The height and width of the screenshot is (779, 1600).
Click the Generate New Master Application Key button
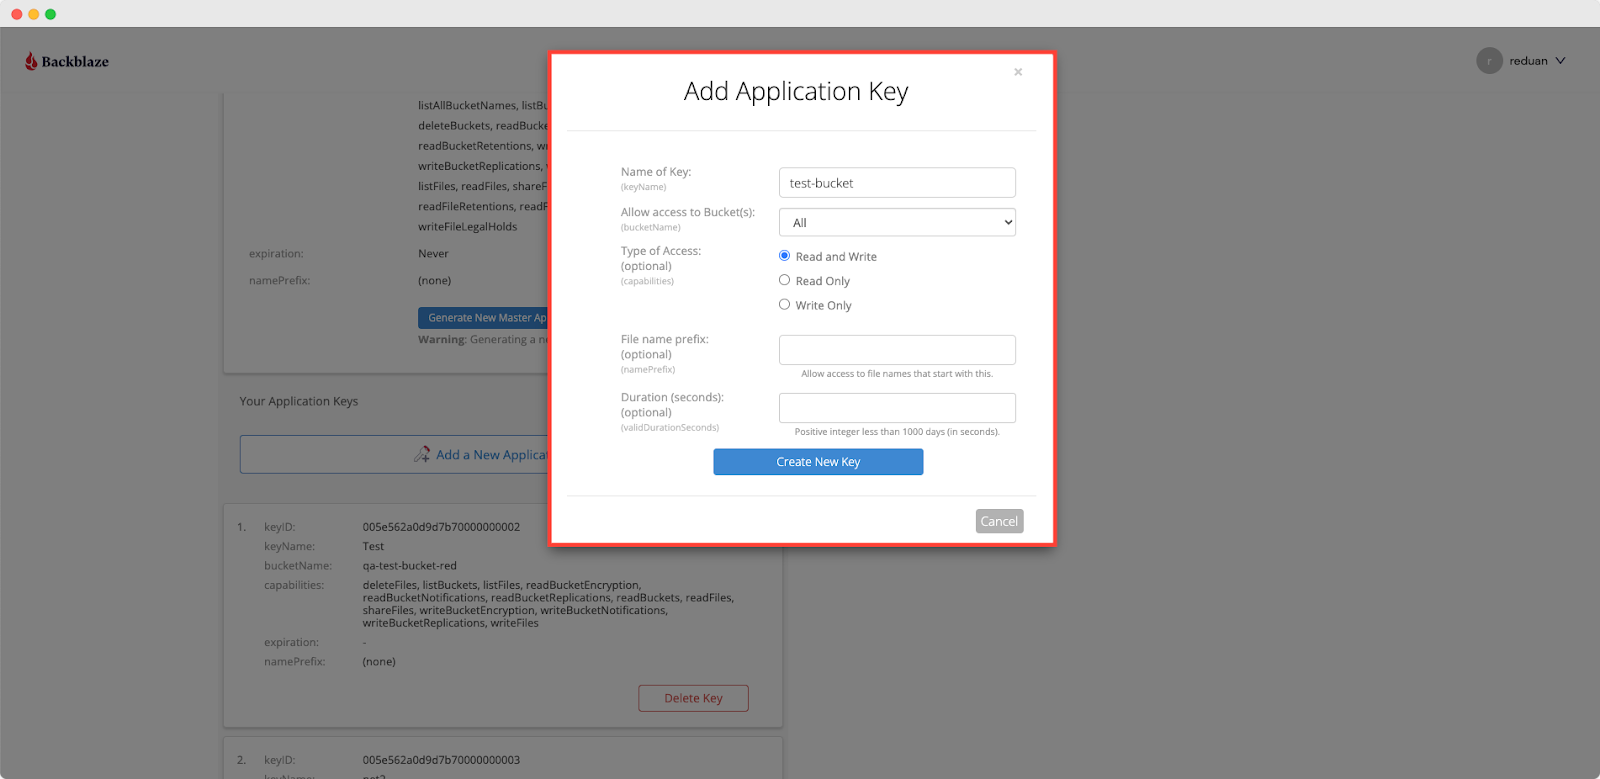483,318
